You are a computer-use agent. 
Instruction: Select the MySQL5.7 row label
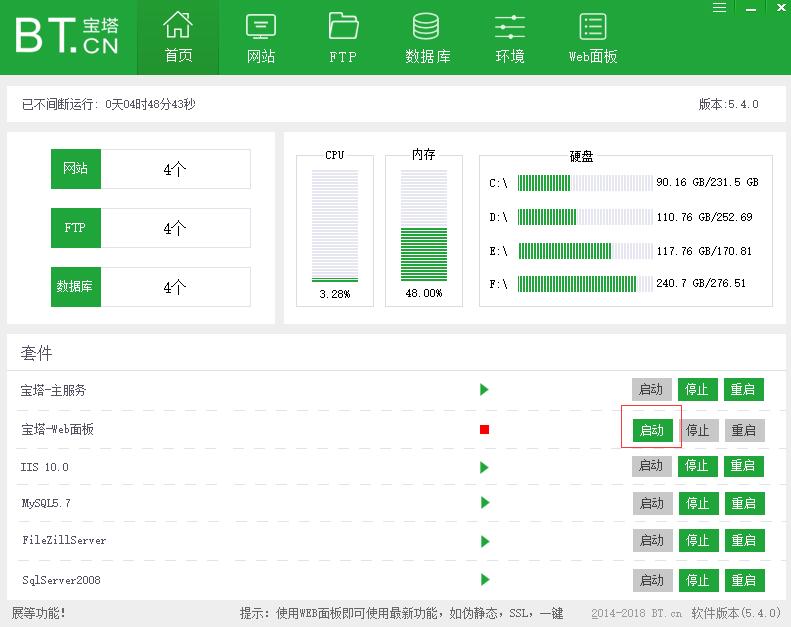(x=46, y=503)
